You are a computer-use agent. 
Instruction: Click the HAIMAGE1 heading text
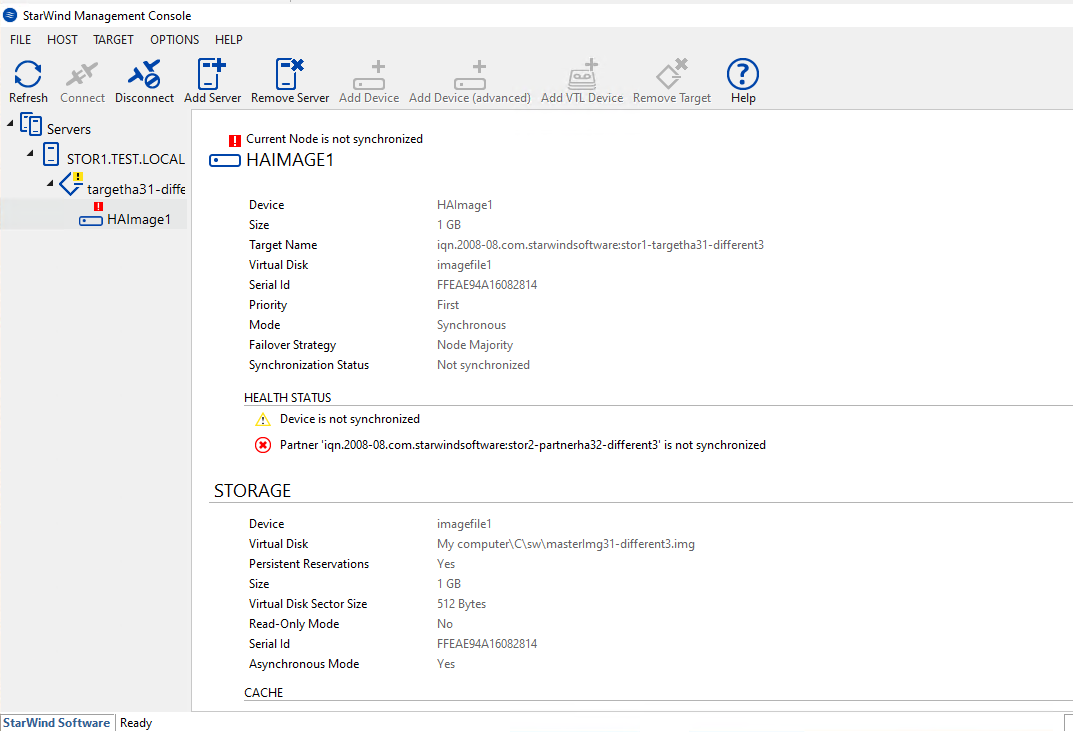tap(290, 160)
